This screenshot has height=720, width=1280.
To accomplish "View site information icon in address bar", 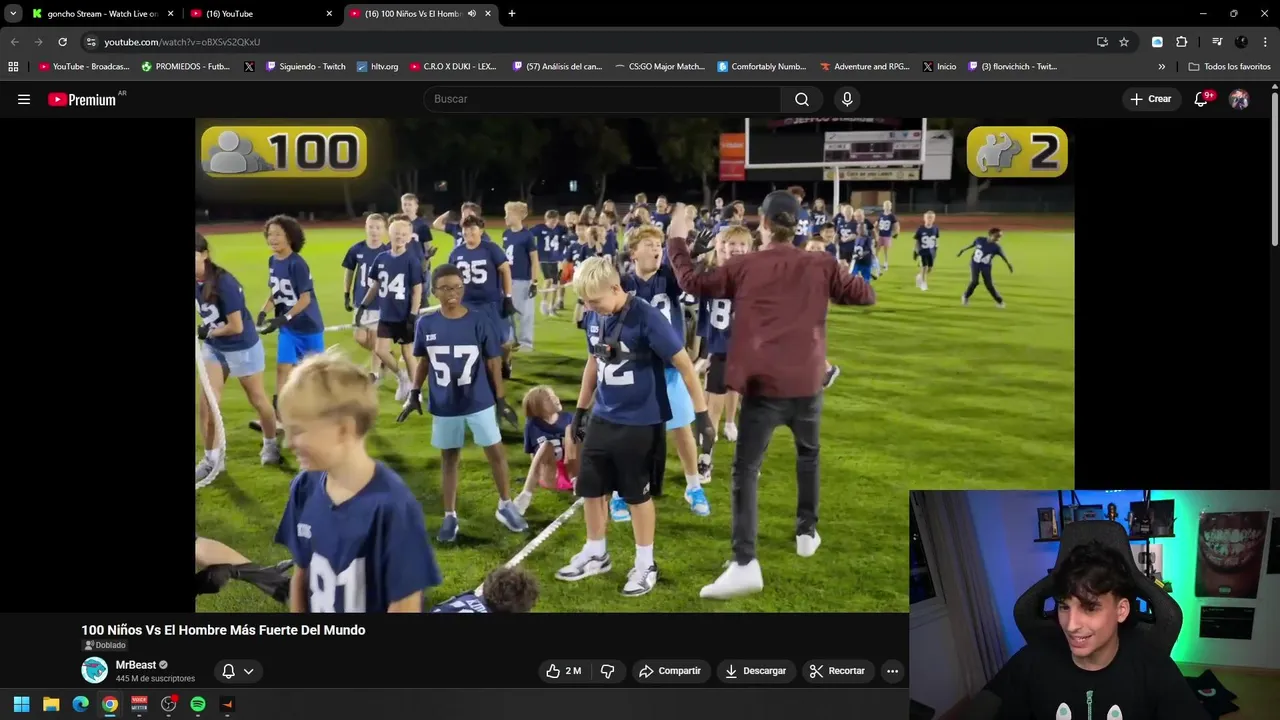I will (x=91, y=42).
